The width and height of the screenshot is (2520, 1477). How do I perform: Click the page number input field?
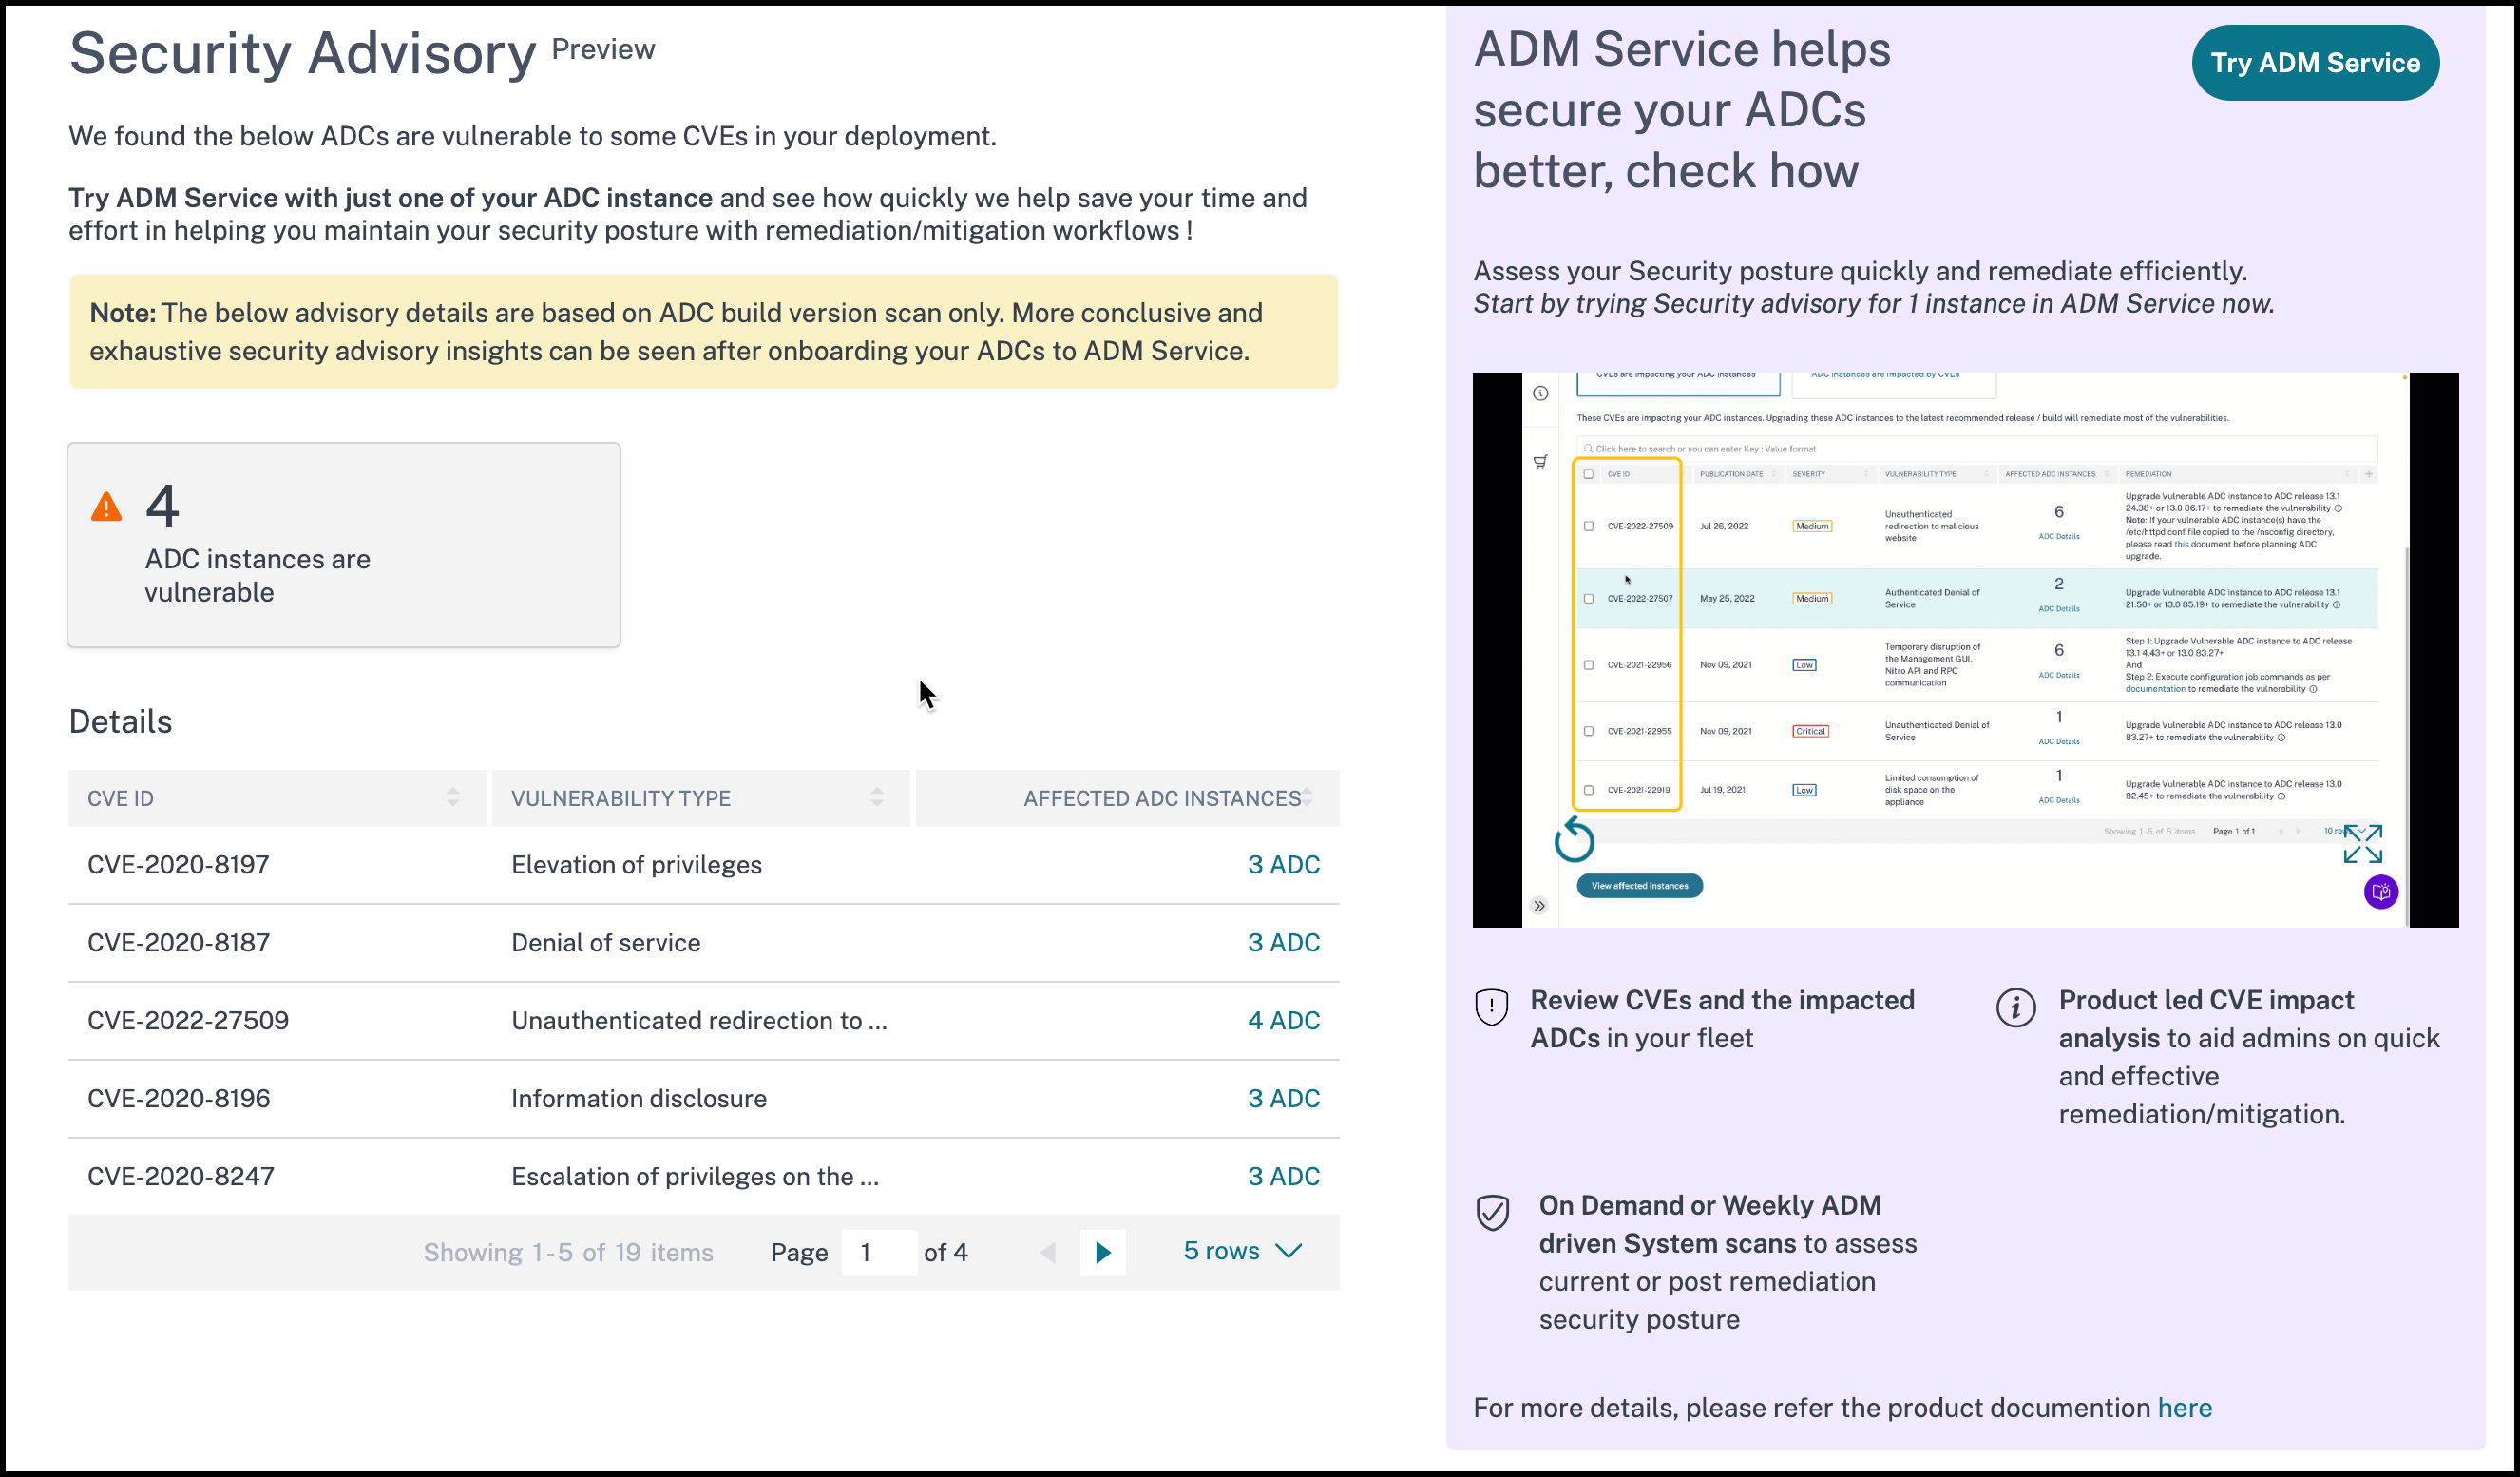pyautogui.click(x=879, y=1252)
